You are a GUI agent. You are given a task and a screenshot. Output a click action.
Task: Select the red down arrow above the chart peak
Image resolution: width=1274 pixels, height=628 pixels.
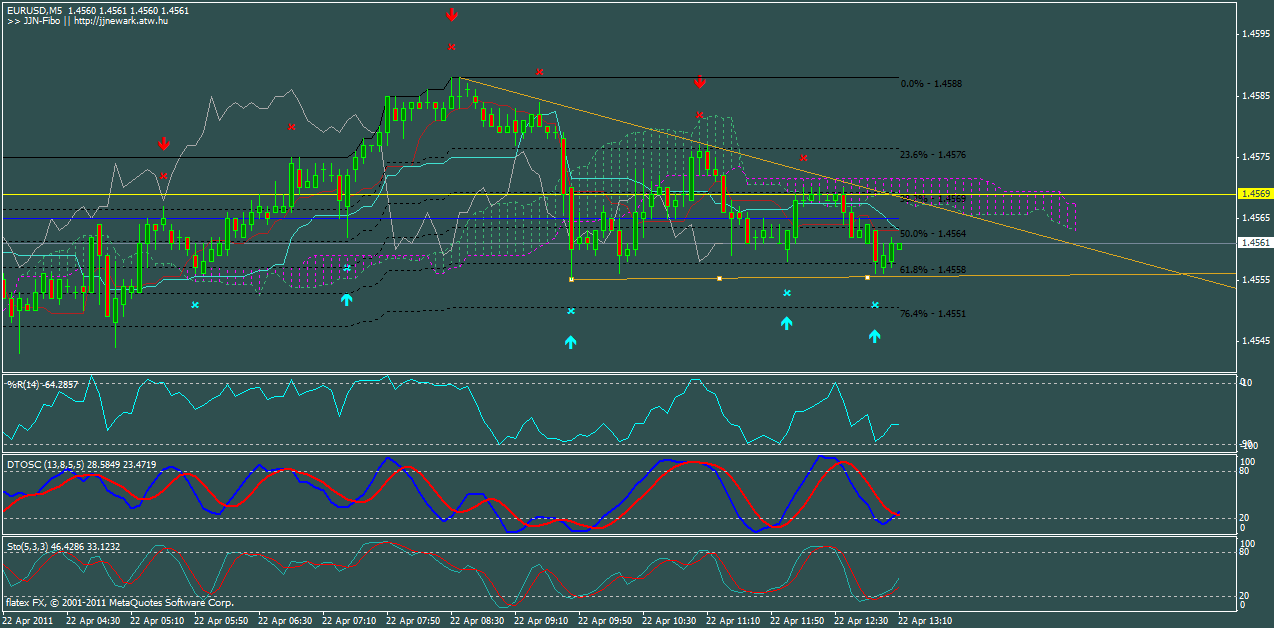pyautogui.click(x=452, y=14)
